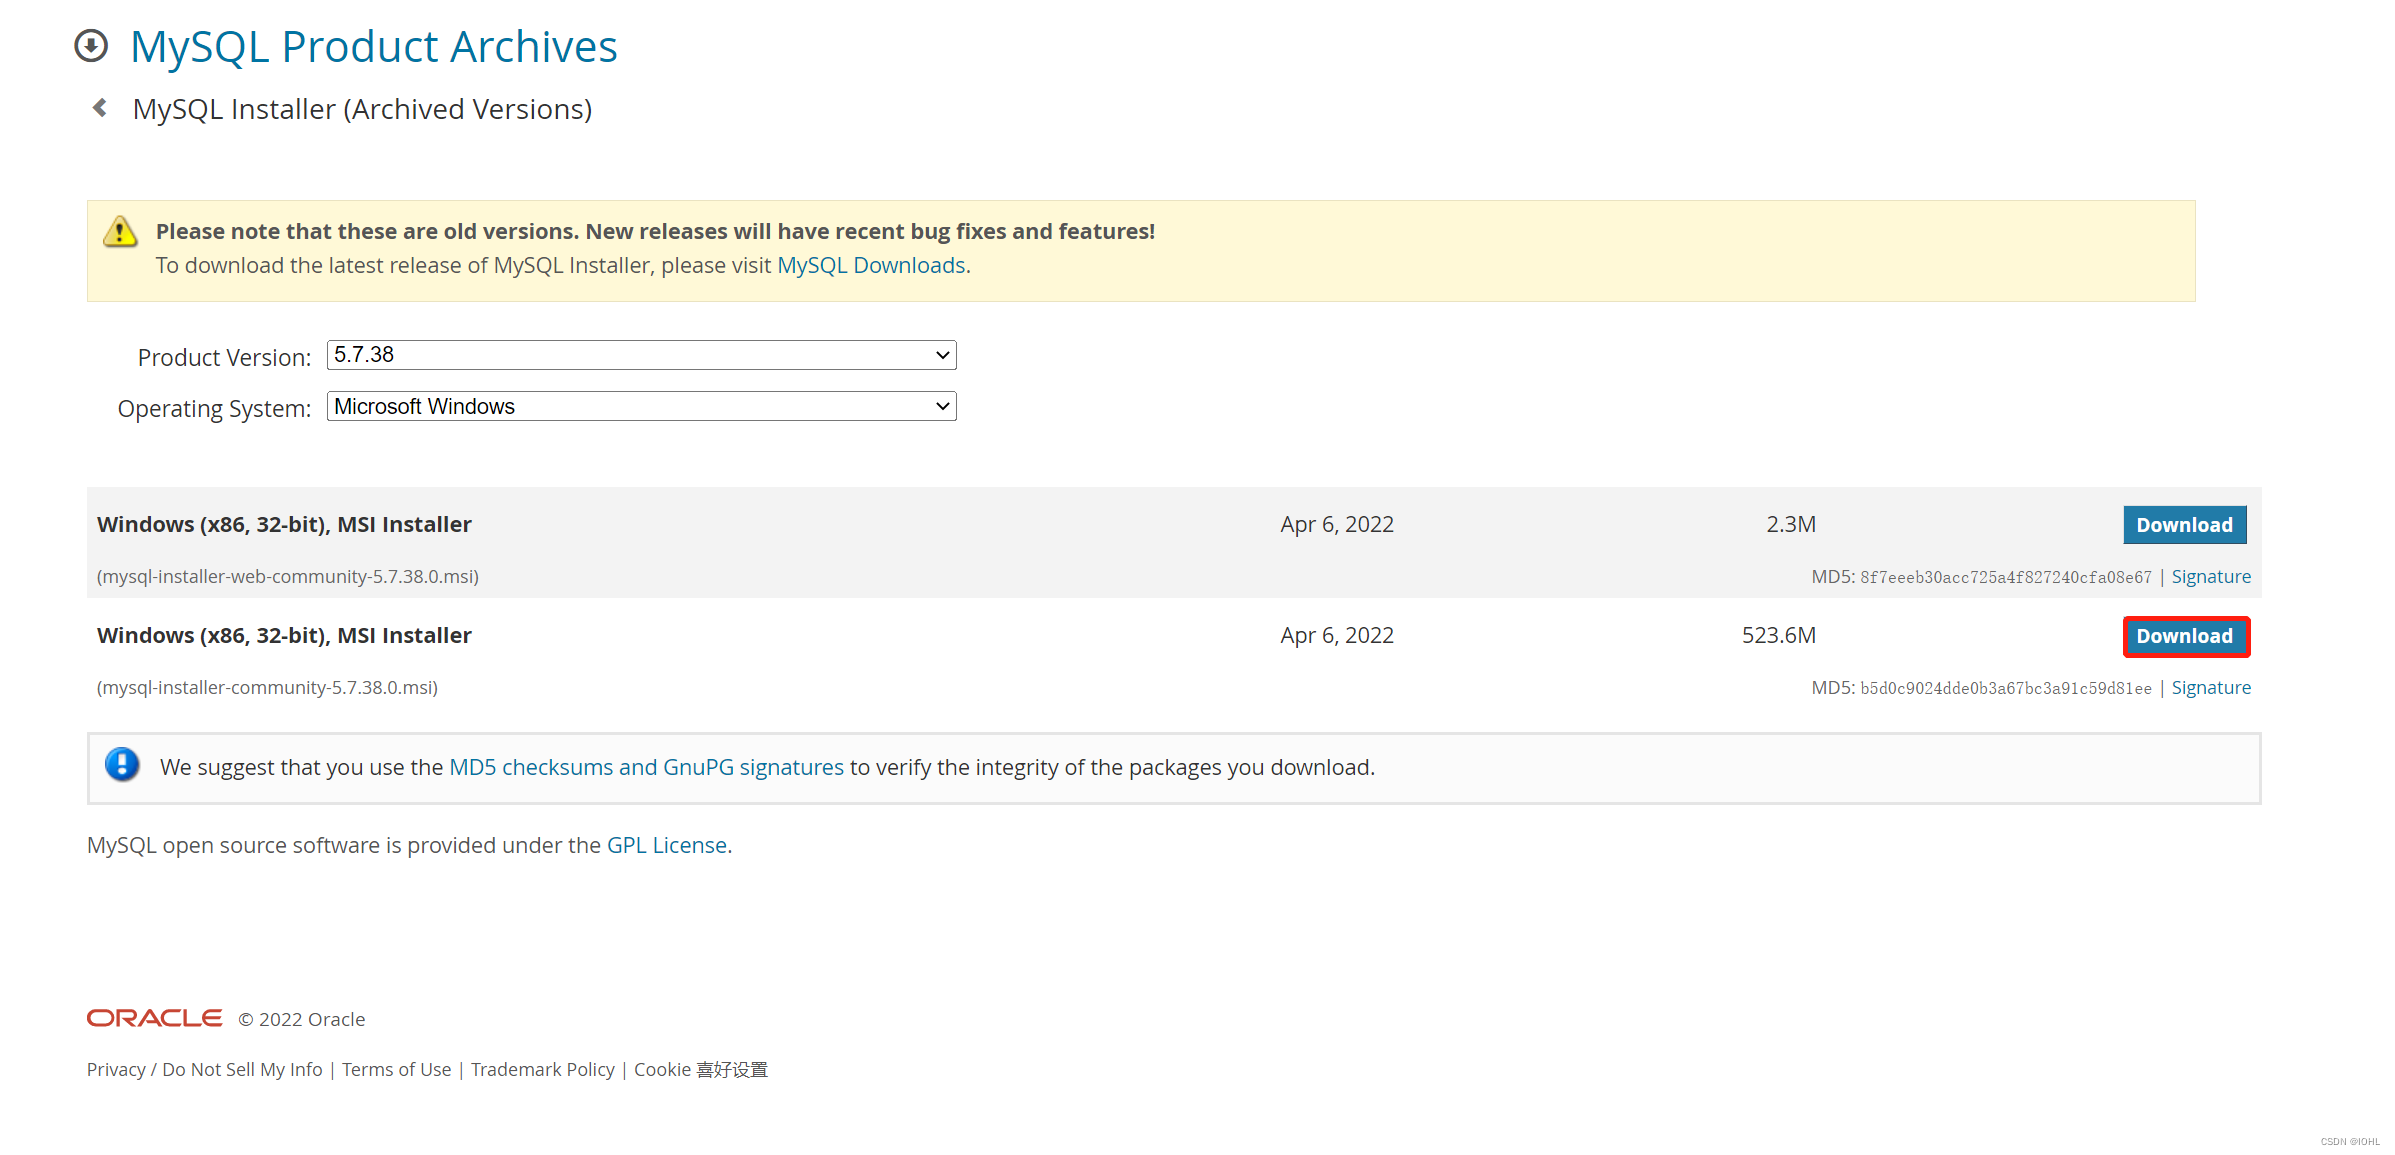The image size is (2395, 1155).
Task: Click the 523.6M file size value
Action: click(1778, 635)
